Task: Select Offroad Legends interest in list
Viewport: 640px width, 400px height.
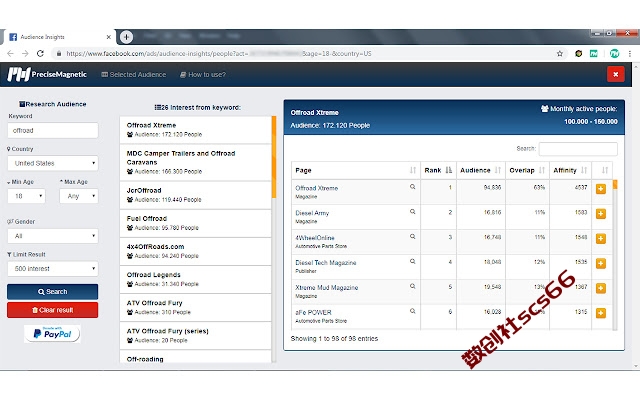Action: coord(196,279)
